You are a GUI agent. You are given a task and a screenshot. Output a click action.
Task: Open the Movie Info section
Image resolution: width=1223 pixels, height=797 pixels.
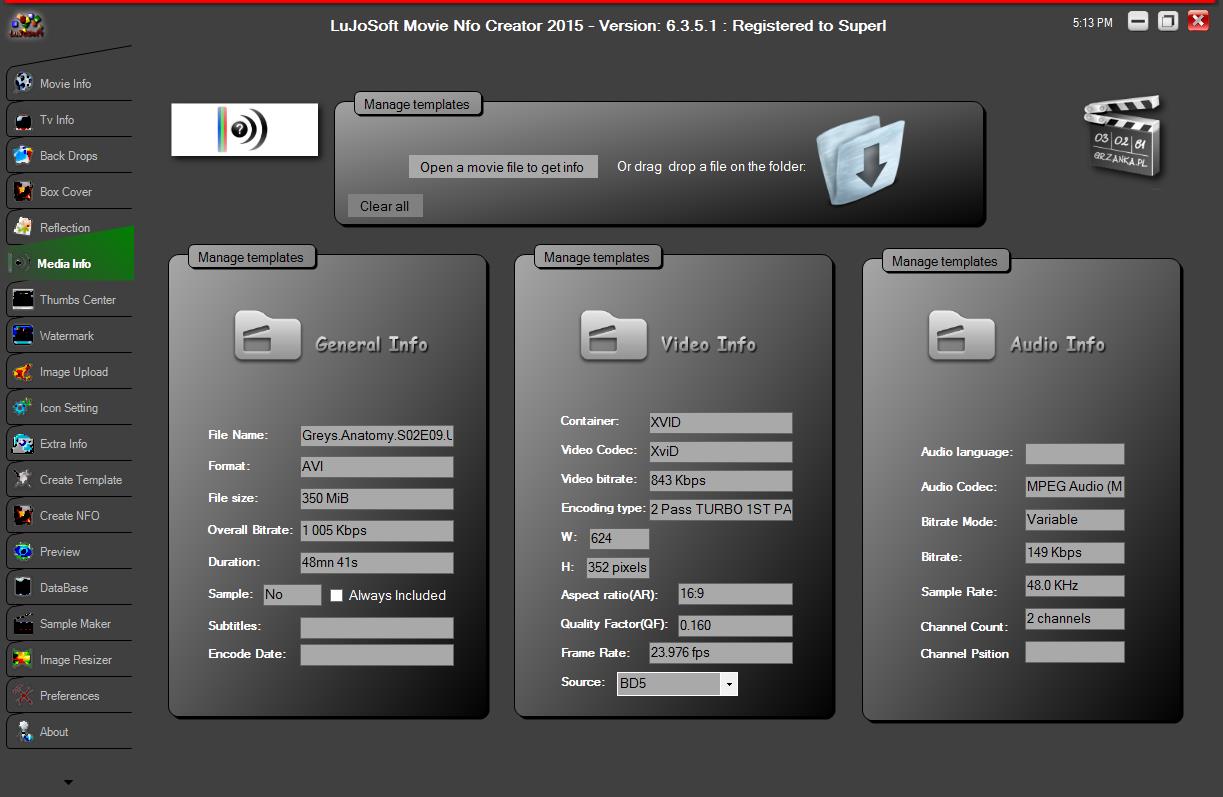[x=69, y=83]
